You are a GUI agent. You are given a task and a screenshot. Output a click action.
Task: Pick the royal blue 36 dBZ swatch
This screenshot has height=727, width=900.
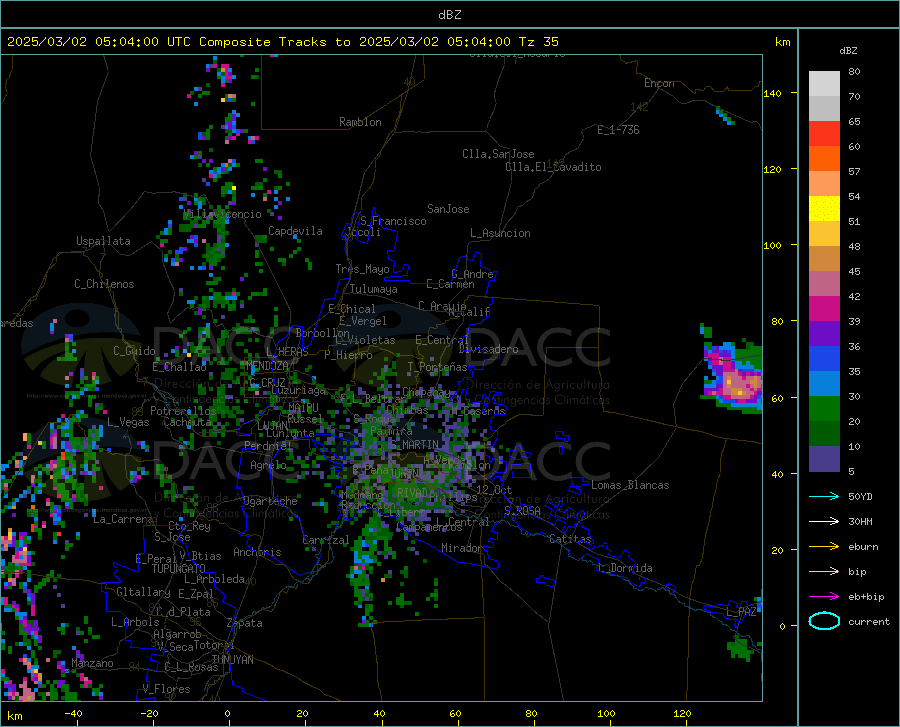(824, 359)
